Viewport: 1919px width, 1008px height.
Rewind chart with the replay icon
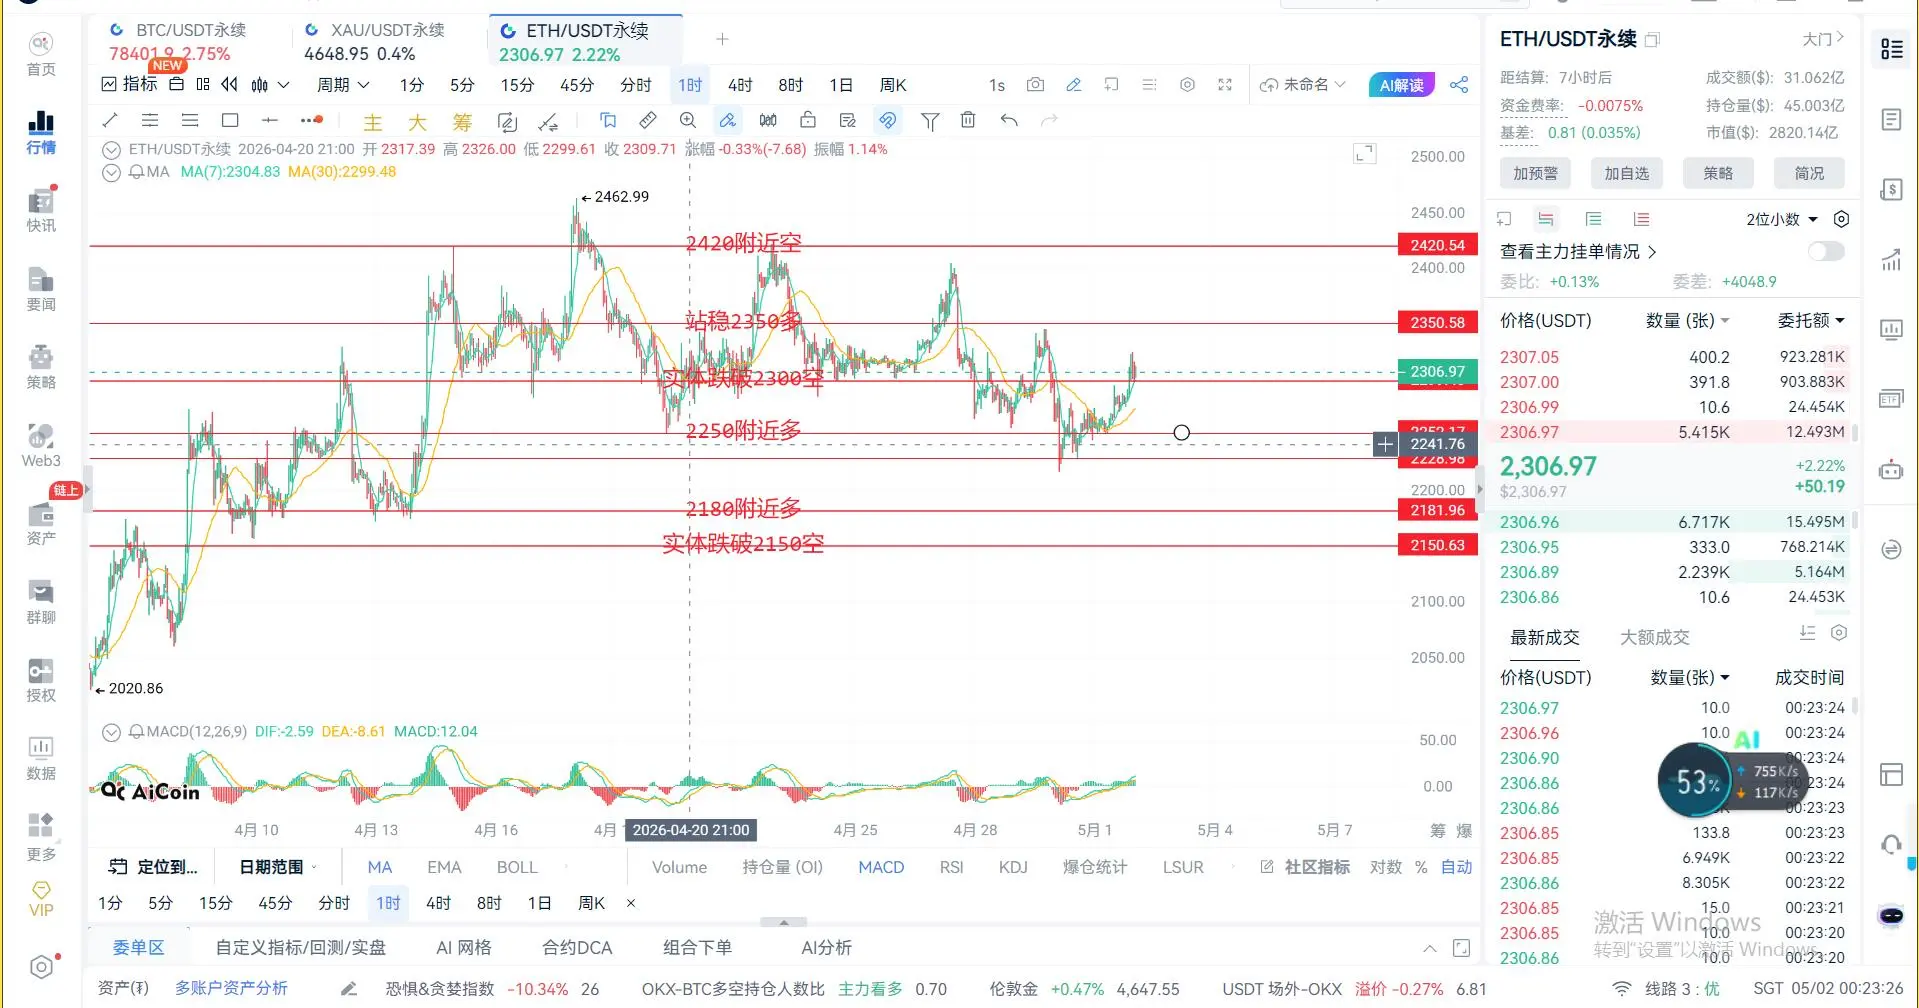tap(230, 85)
